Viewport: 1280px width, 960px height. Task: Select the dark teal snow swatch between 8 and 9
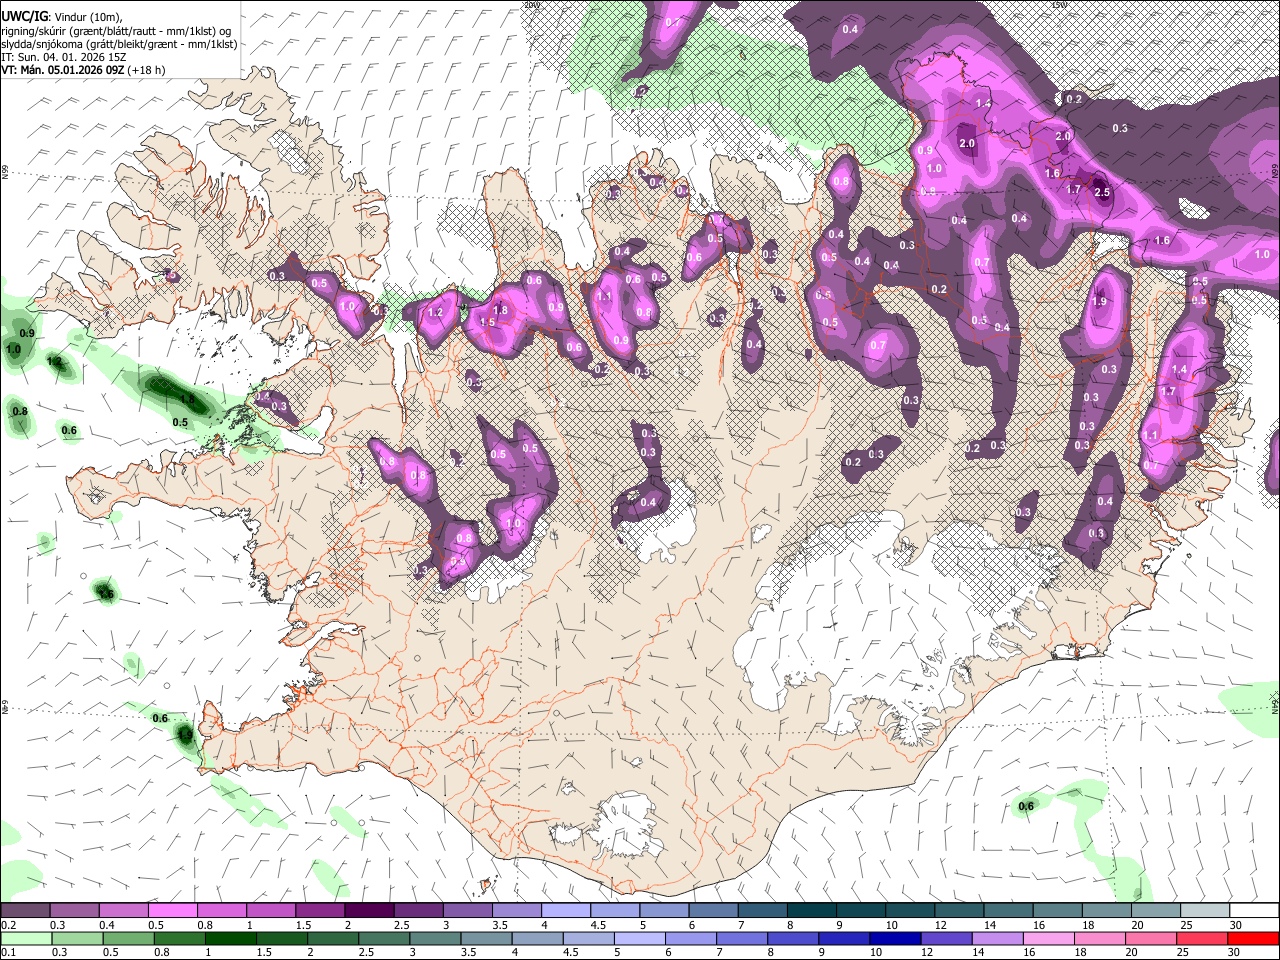pyautogui.click(x=810, y=911)
